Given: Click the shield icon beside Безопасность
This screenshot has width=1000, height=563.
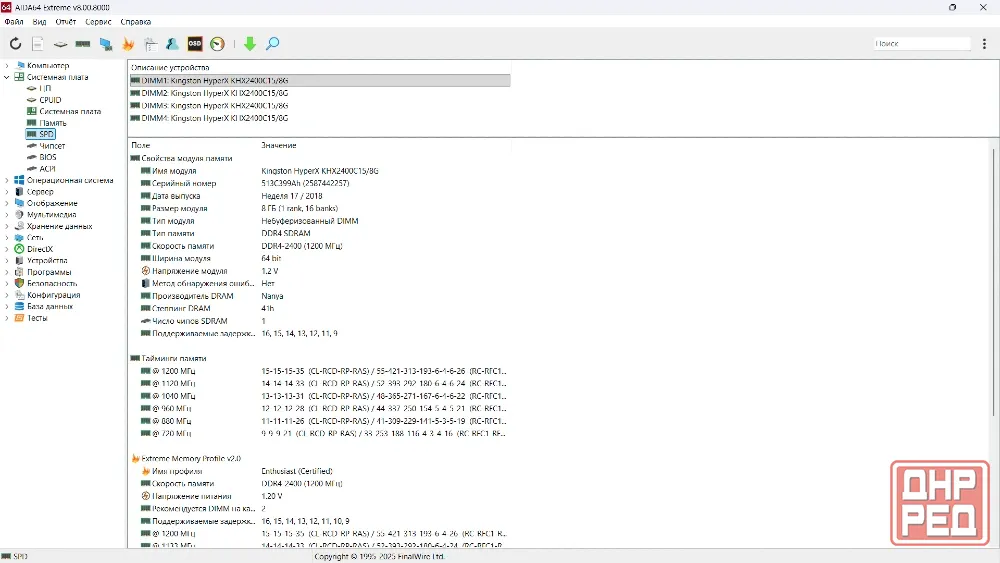Looking at the screenshot, I should point(19,283).
